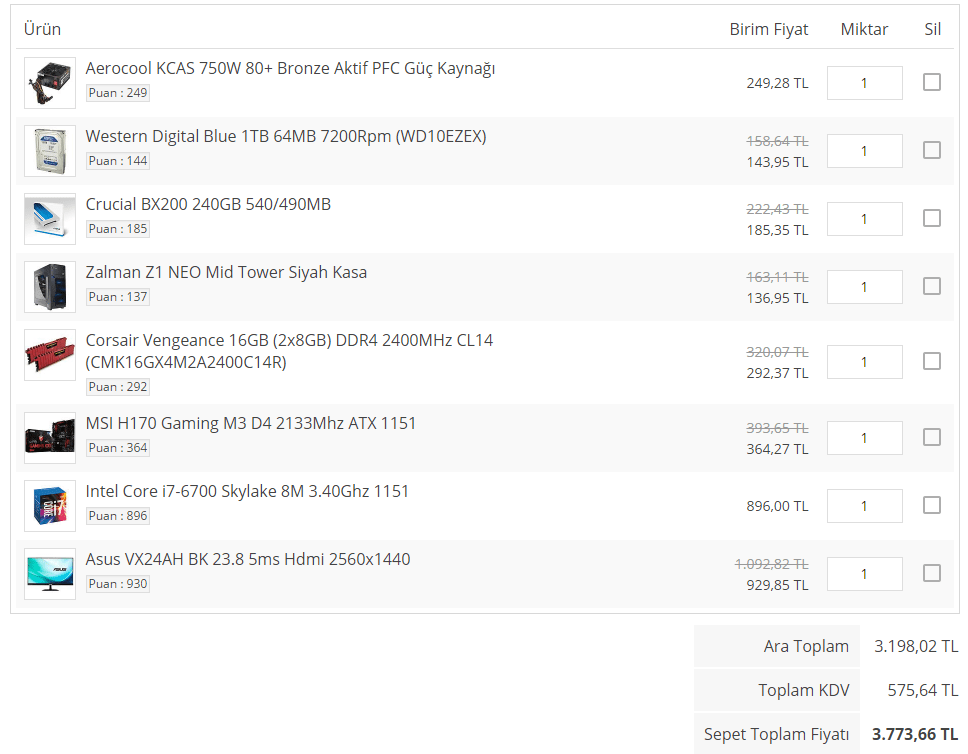Click the 'Sepet Toplam Fiyatı' label
The height and width of the screenshot is (754, 968).
[x=777, y=734]
